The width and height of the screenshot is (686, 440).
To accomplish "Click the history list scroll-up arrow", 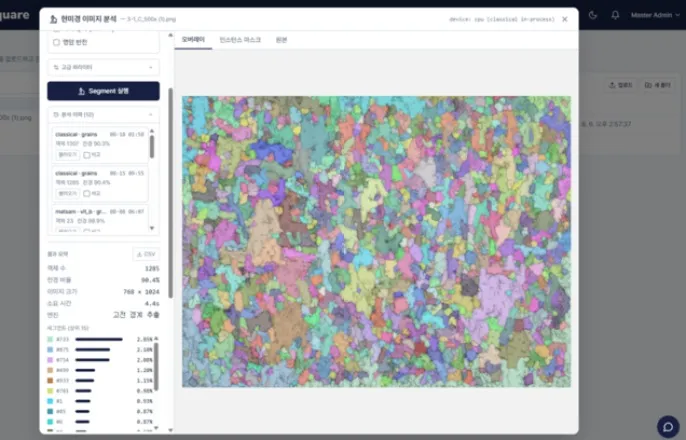I will click(x=152, y=131).
